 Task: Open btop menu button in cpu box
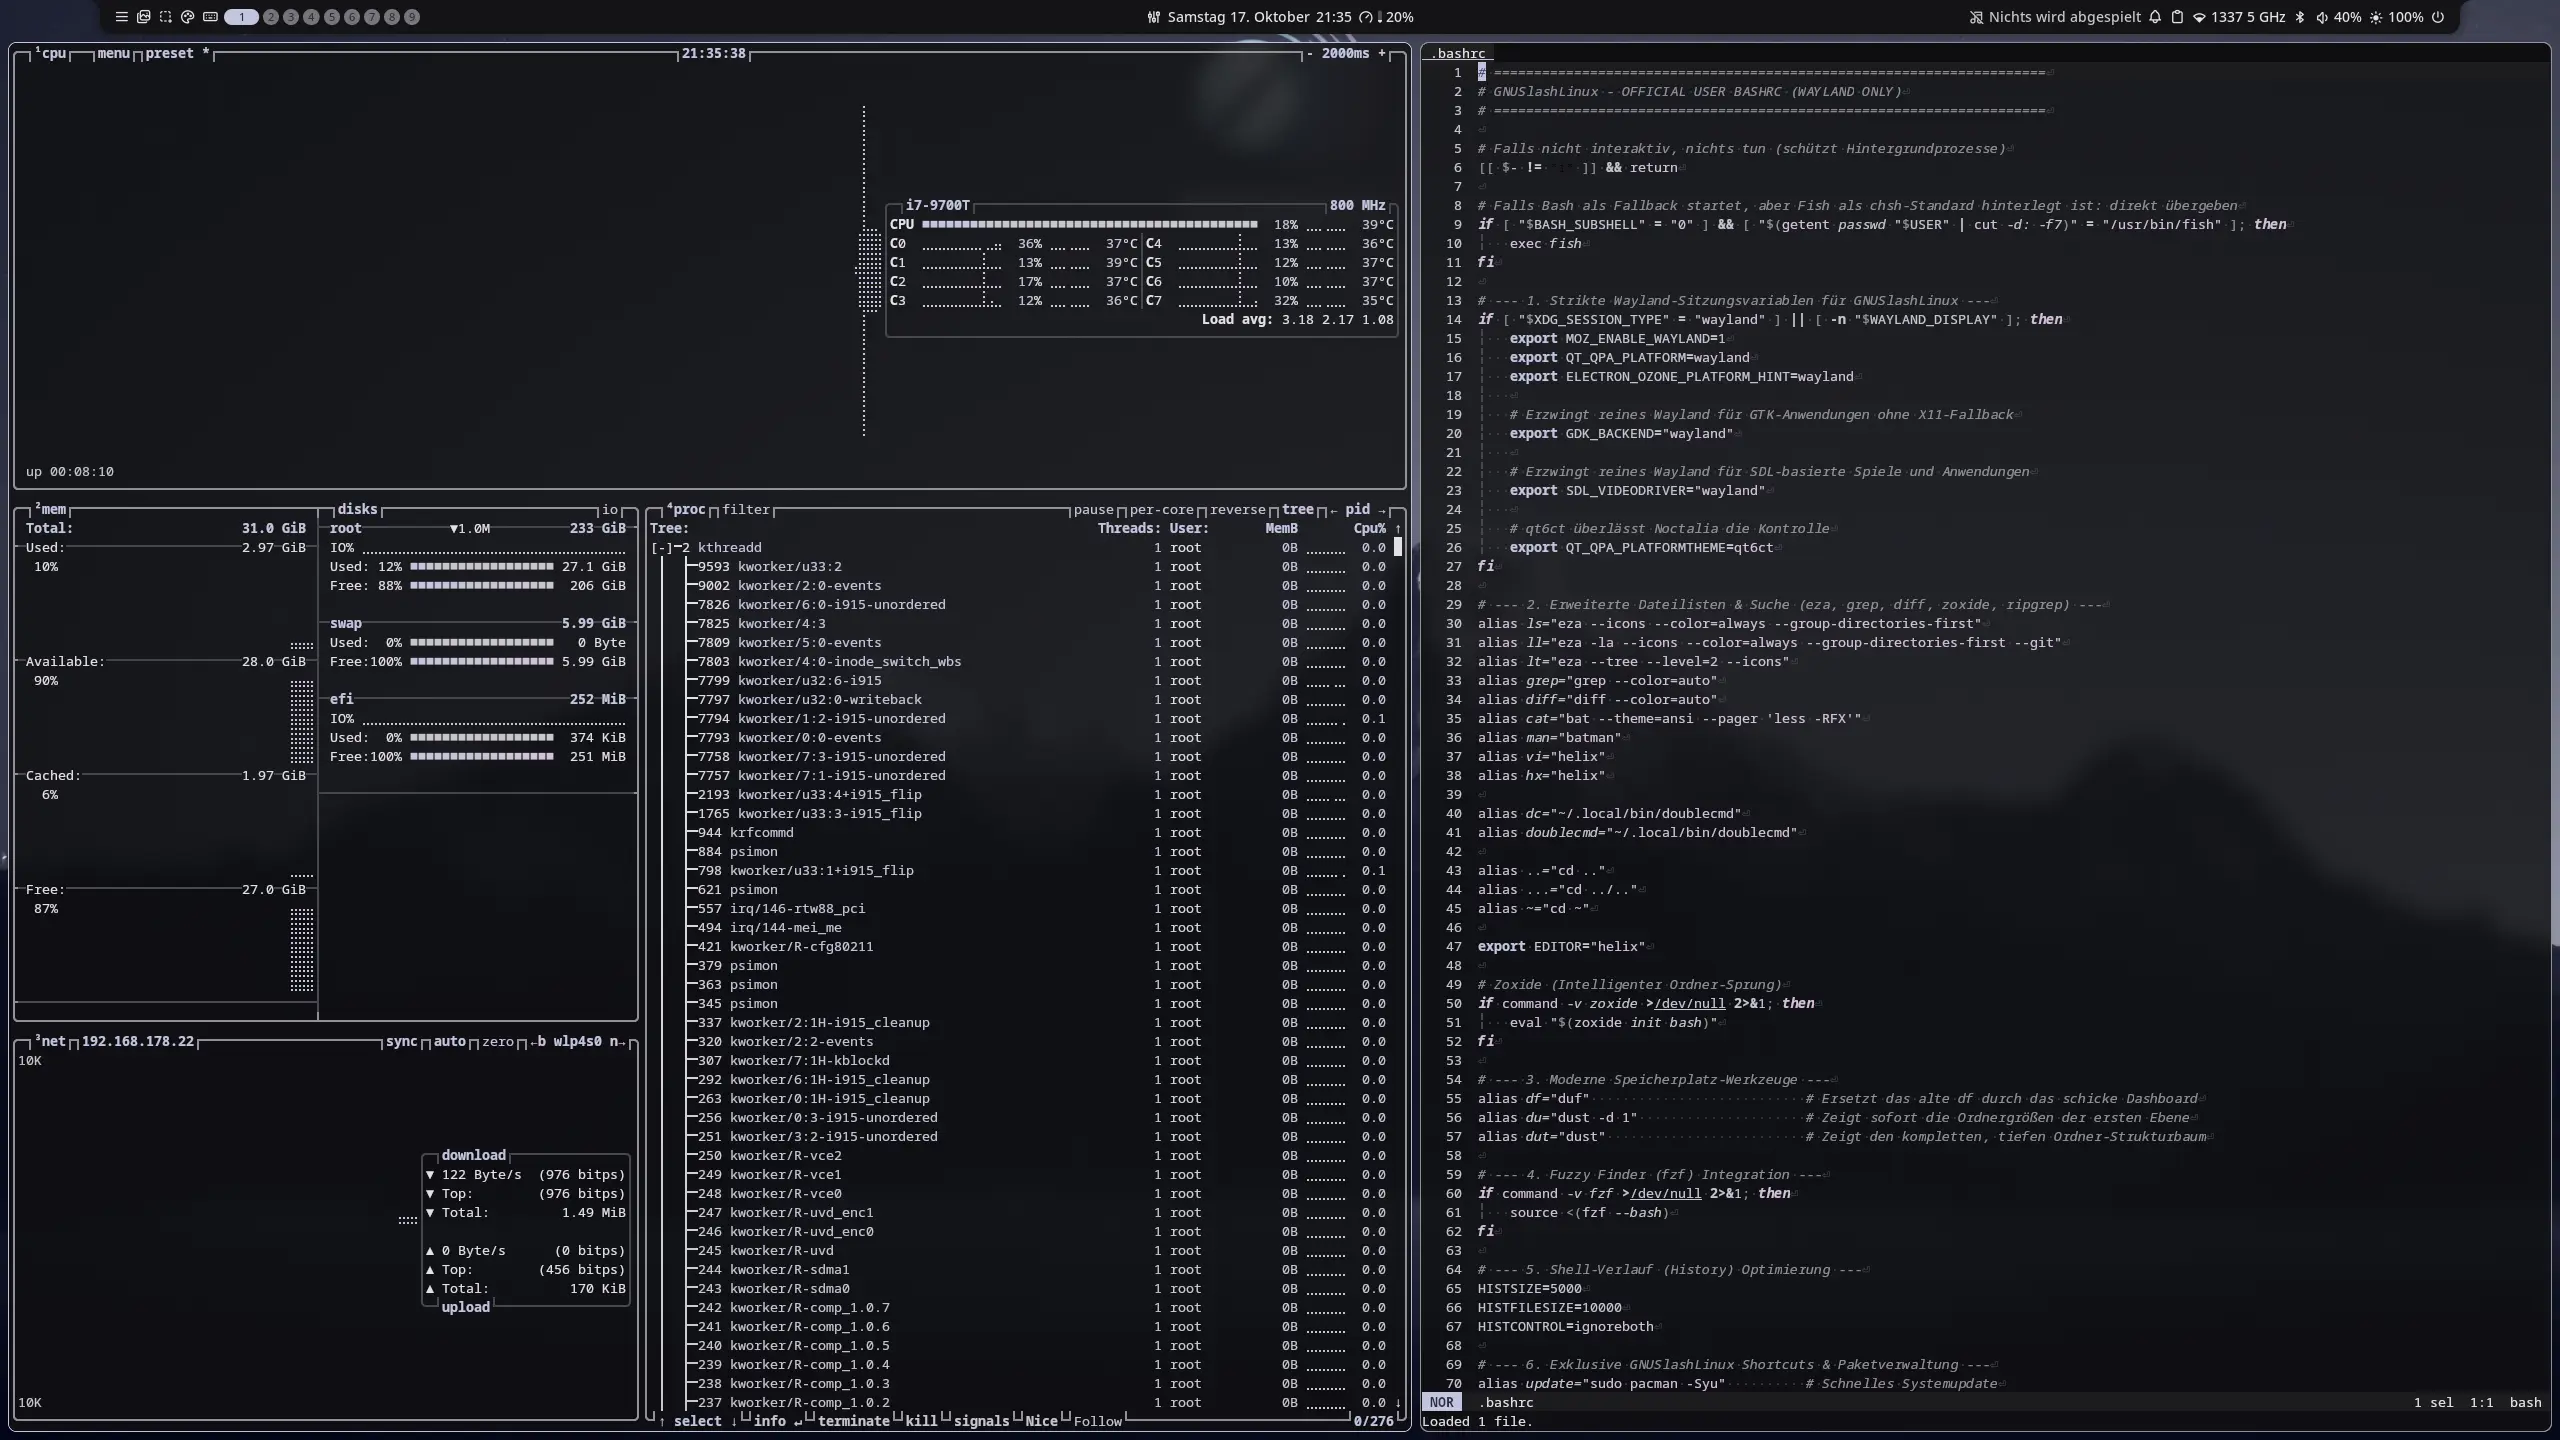114,53
